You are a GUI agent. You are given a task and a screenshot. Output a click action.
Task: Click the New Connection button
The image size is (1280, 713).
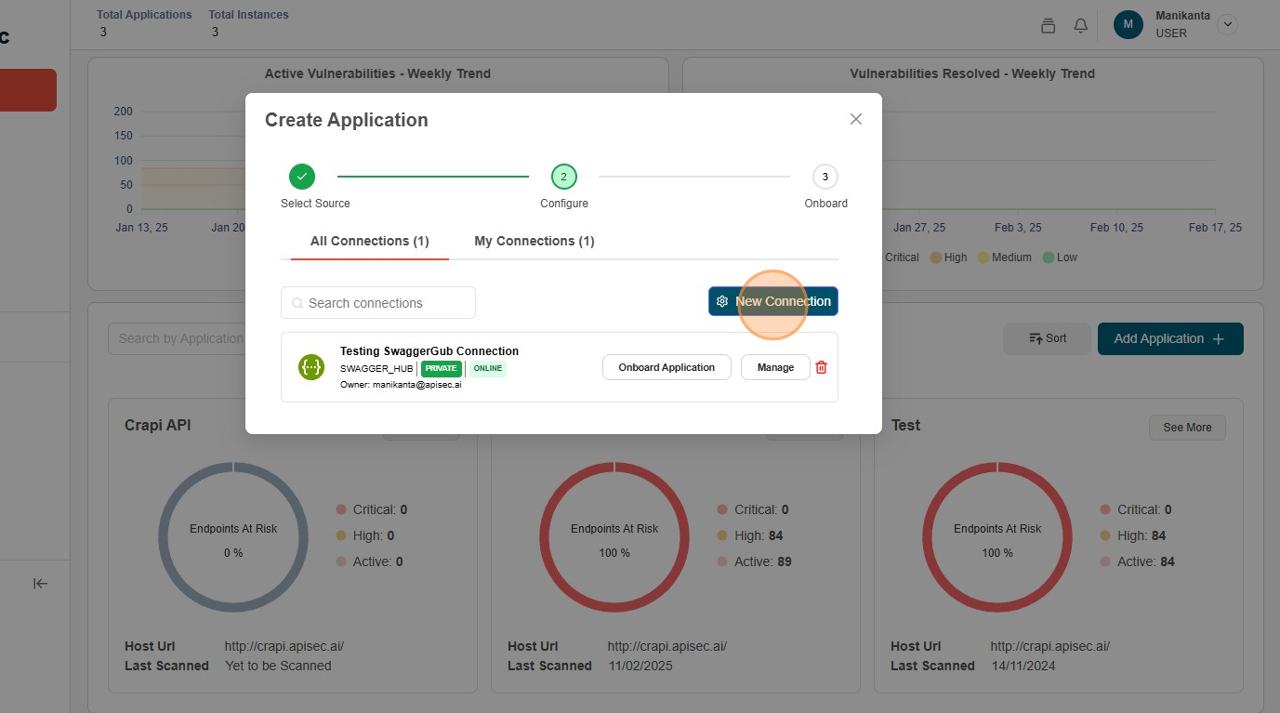pyautogui.click(x=773, y=301)
